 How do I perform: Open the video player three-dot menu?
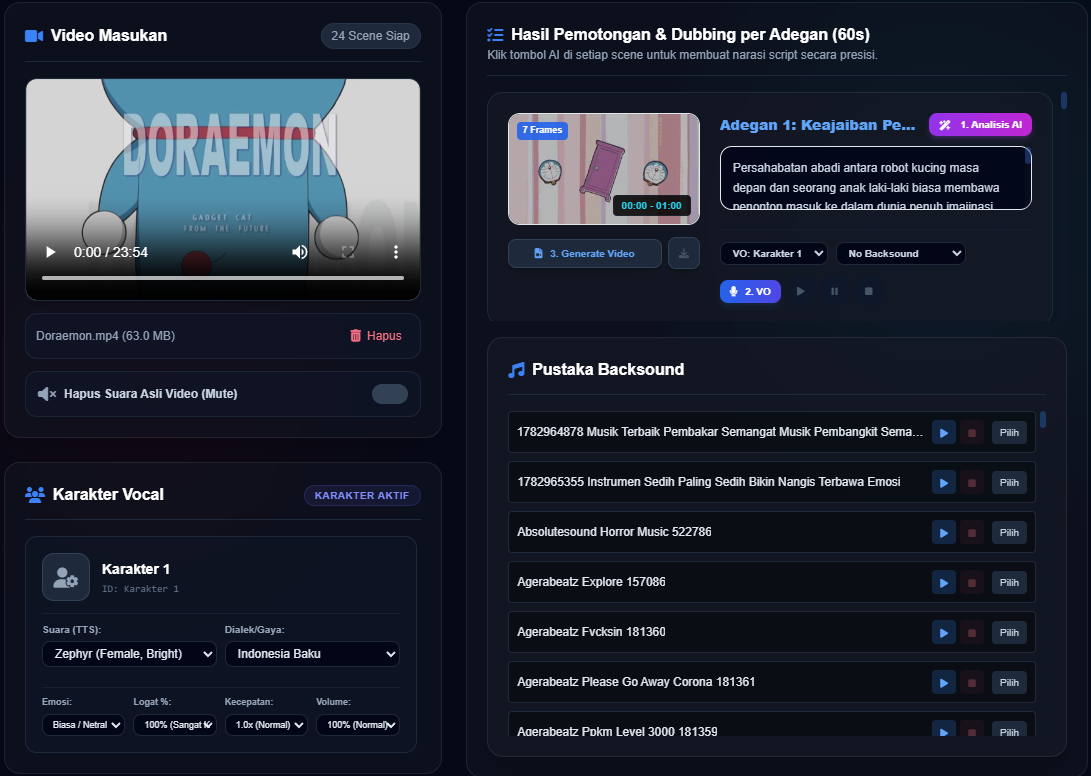click(396, 252)
